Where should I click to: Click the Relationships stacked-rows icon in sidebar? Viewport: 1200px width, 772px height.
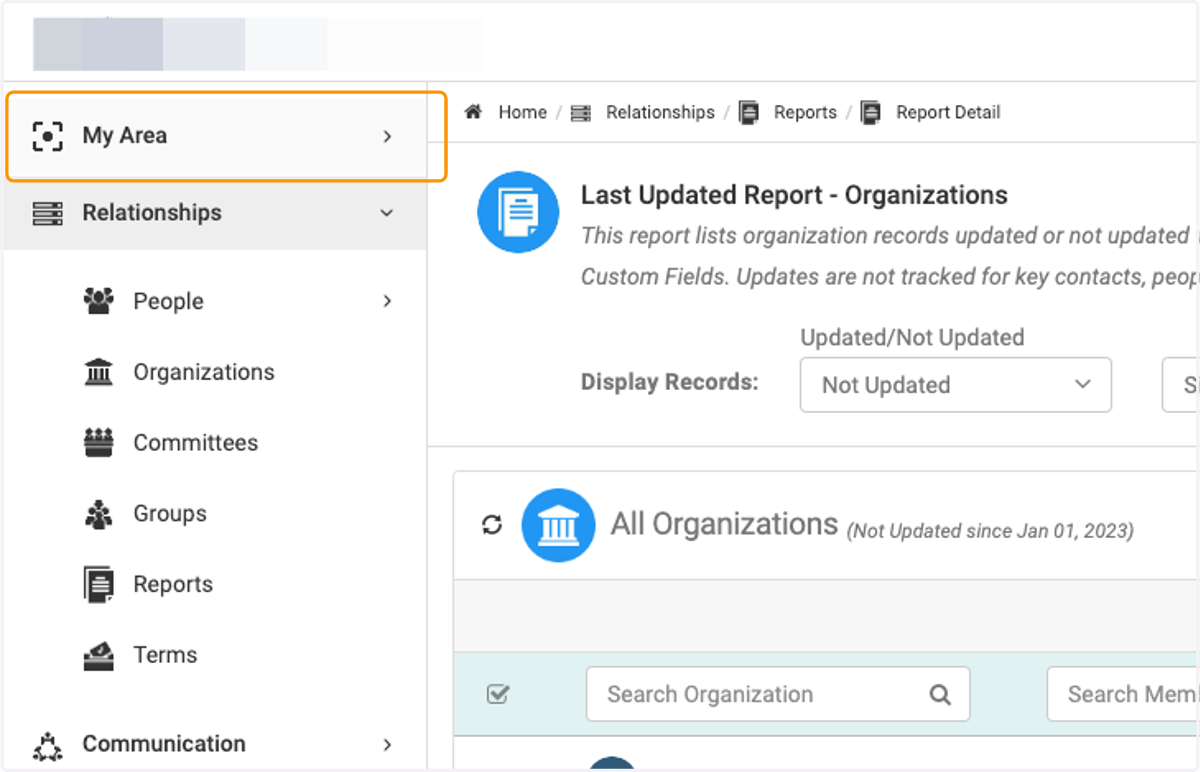pos(47,213)
